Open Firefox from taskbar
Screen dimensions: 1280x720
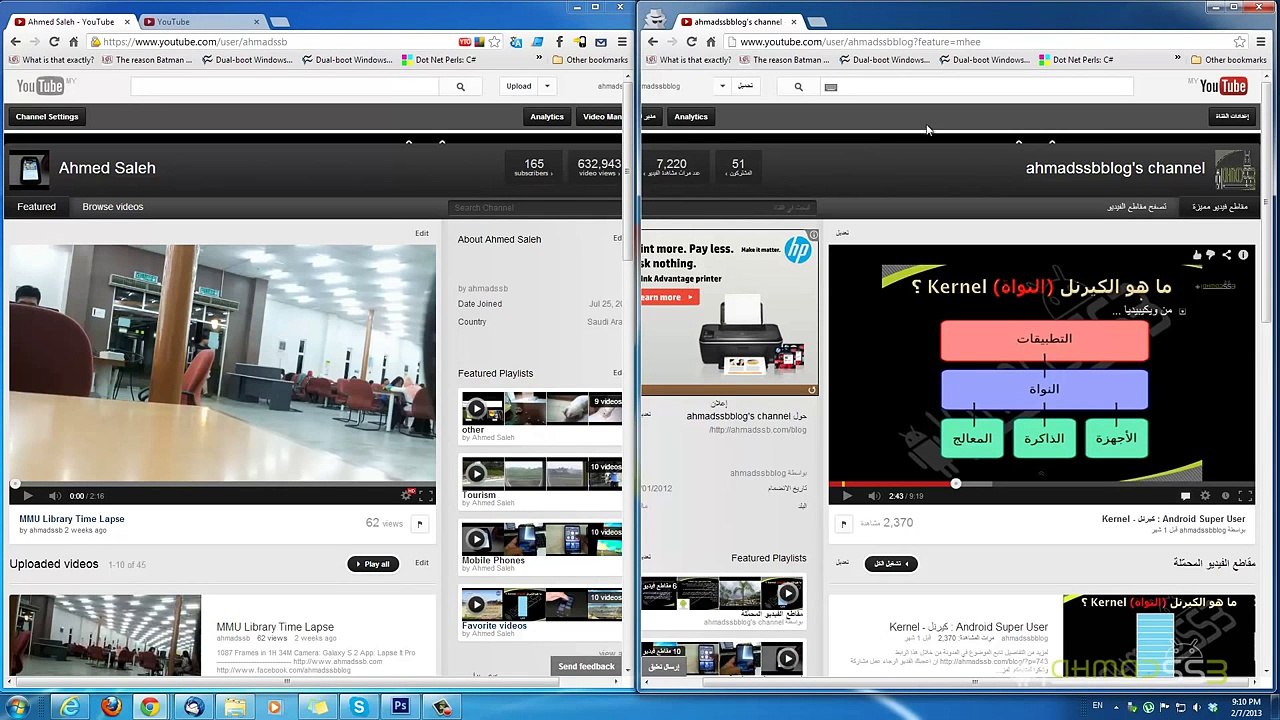tap(111, 707)
